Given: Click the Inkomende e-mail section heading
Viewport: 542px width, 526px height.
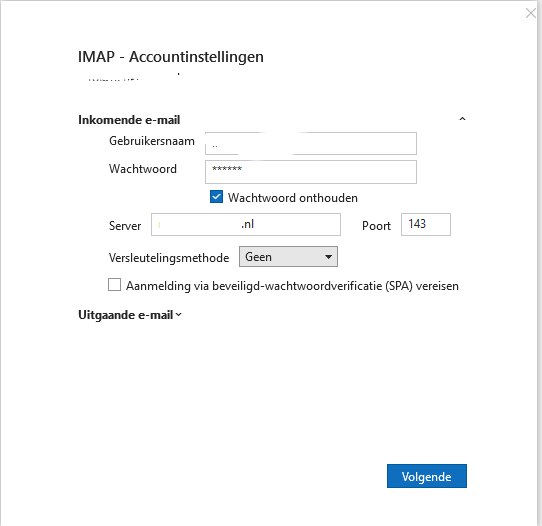Looking at the screenshot, I should click(x=129, y=120).
